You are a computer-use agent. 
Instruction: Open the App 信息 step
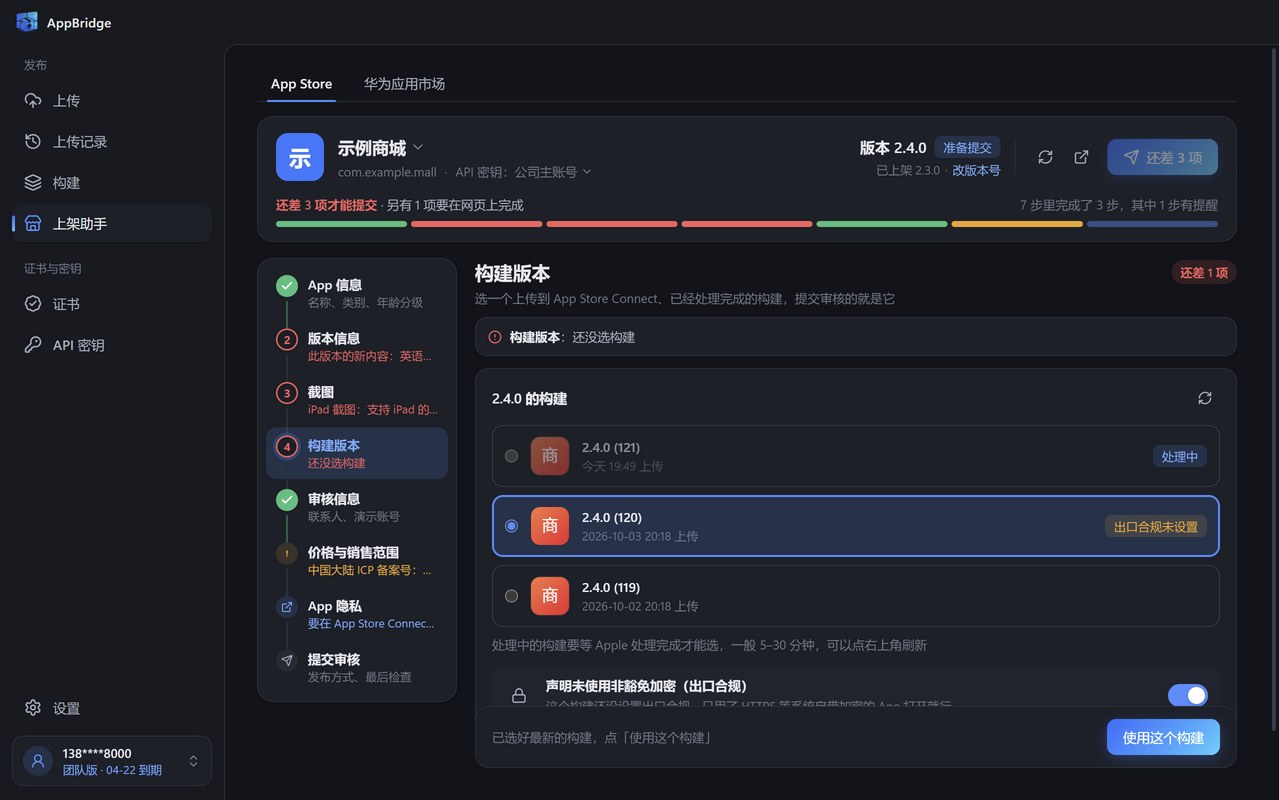pos(357,293)
